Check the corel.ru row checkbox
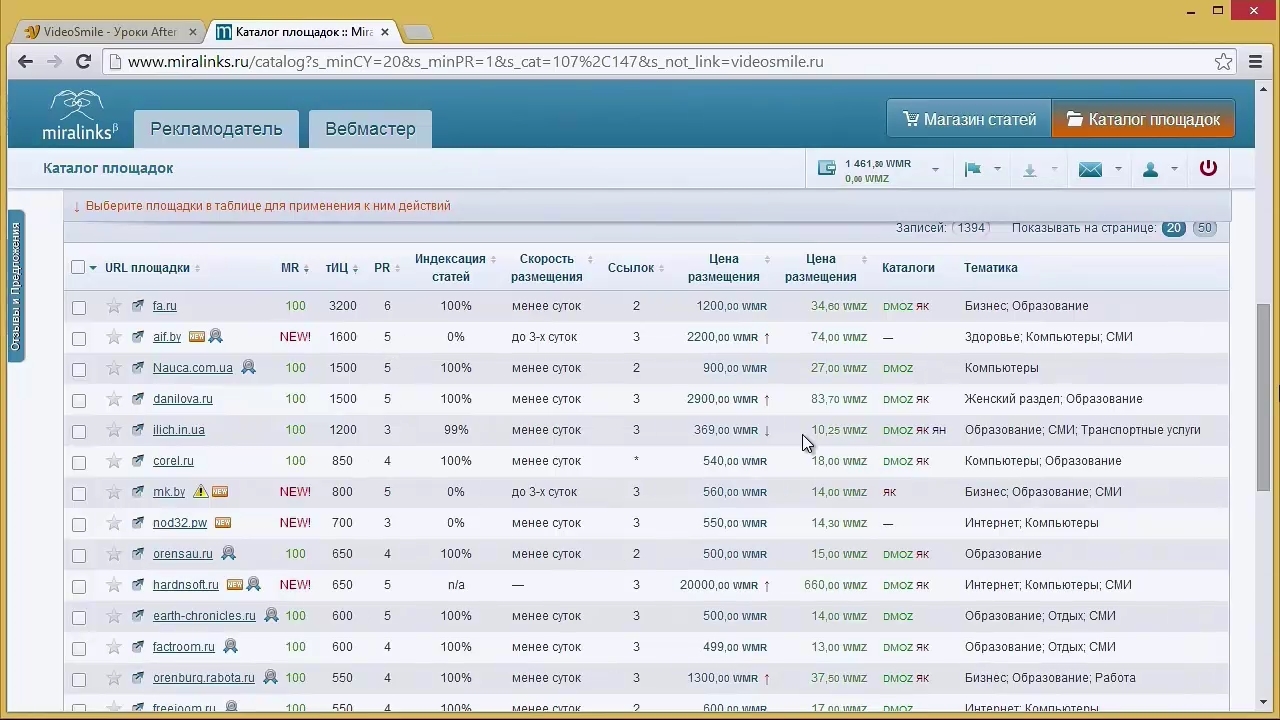This screenshot has height=720, width=1280. [x=79, y=462]
